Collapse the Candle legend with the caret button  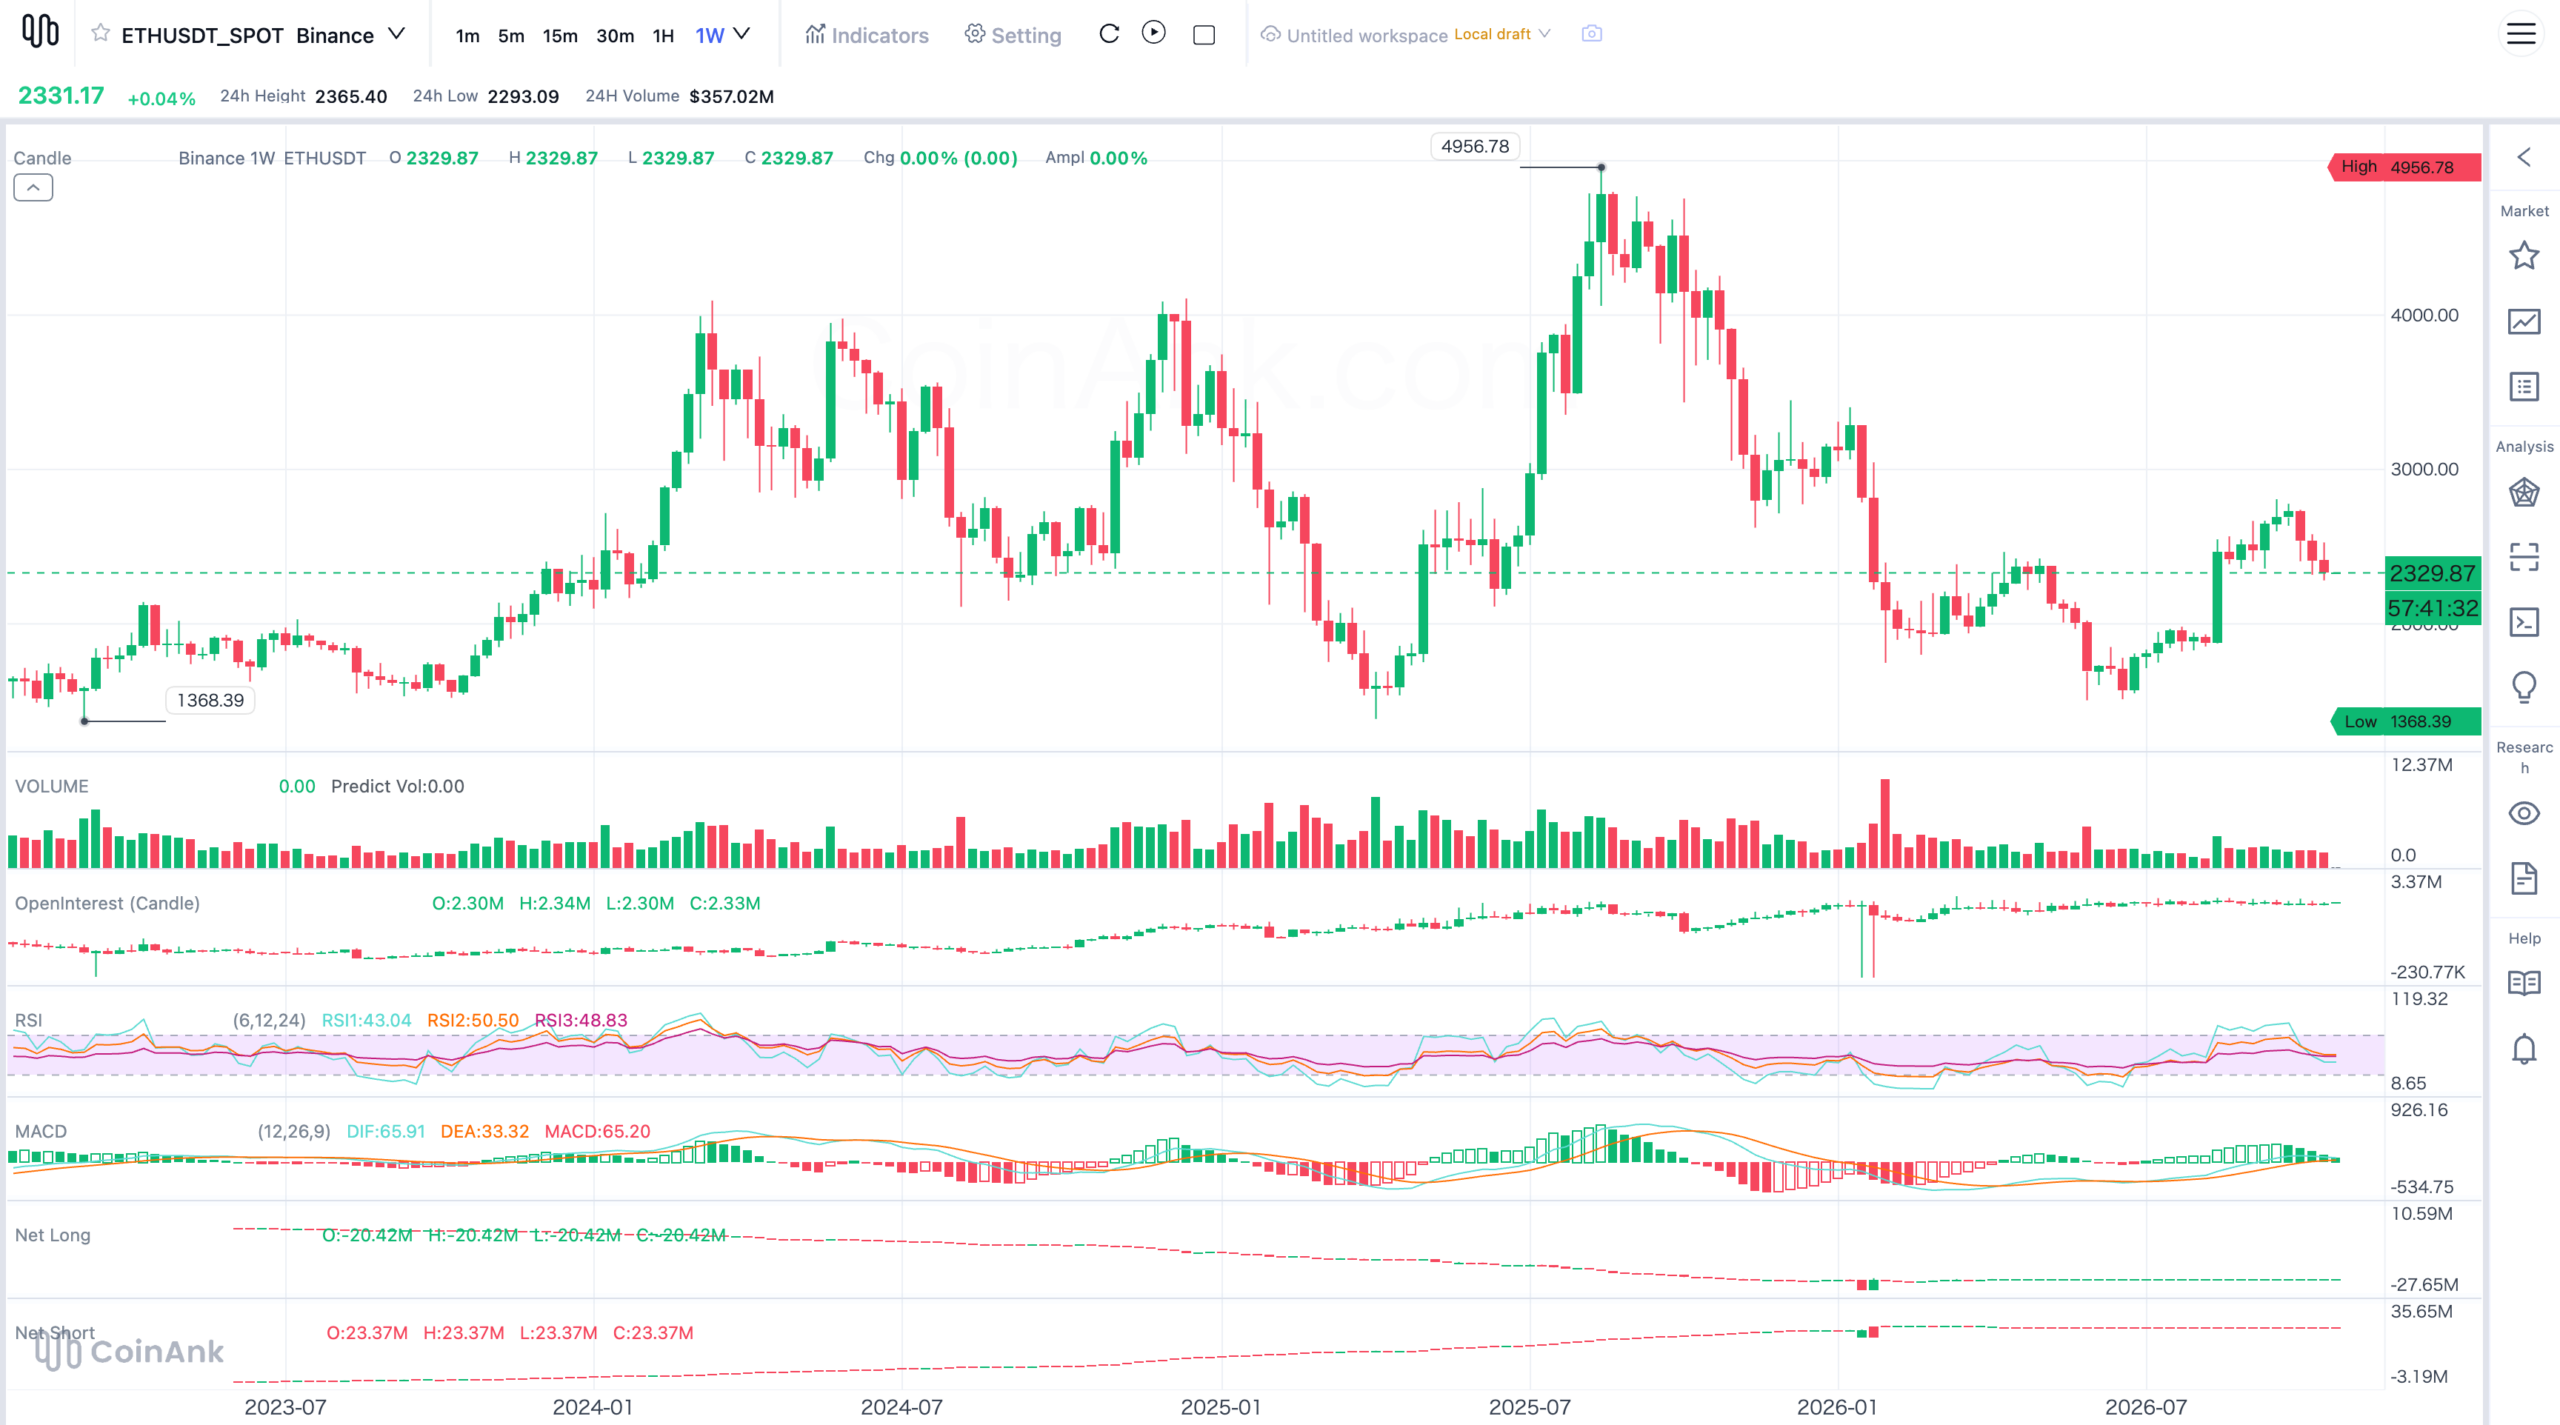33,187
